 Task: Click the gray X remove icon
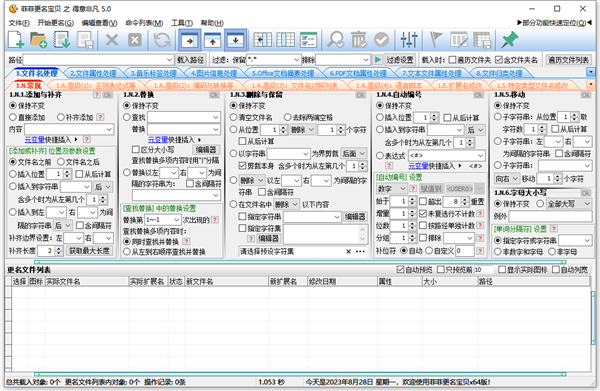pyautogui.click(x=112, y=40)
